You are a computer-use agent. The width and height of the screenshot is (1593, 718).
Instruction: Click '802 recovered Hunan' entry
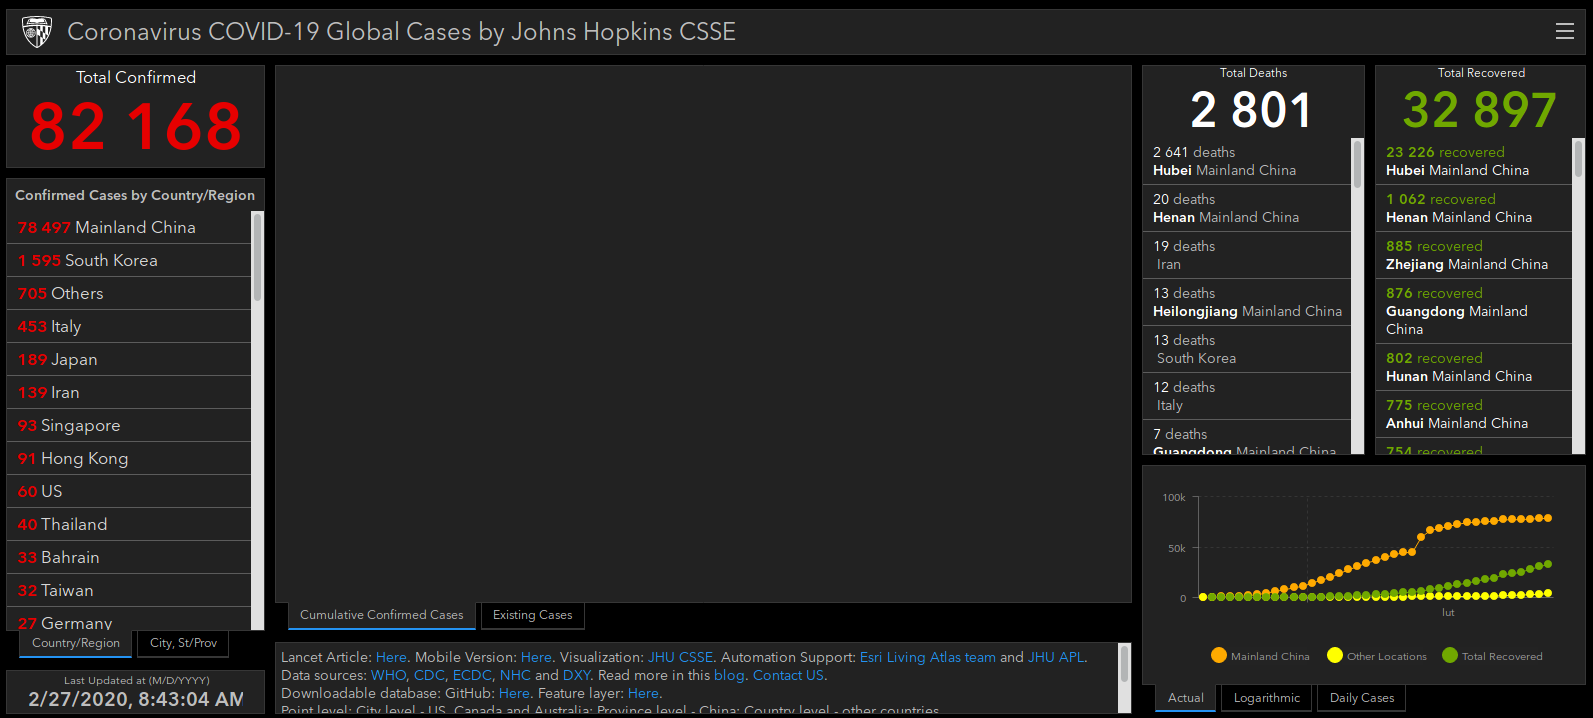click(1475, 367)
